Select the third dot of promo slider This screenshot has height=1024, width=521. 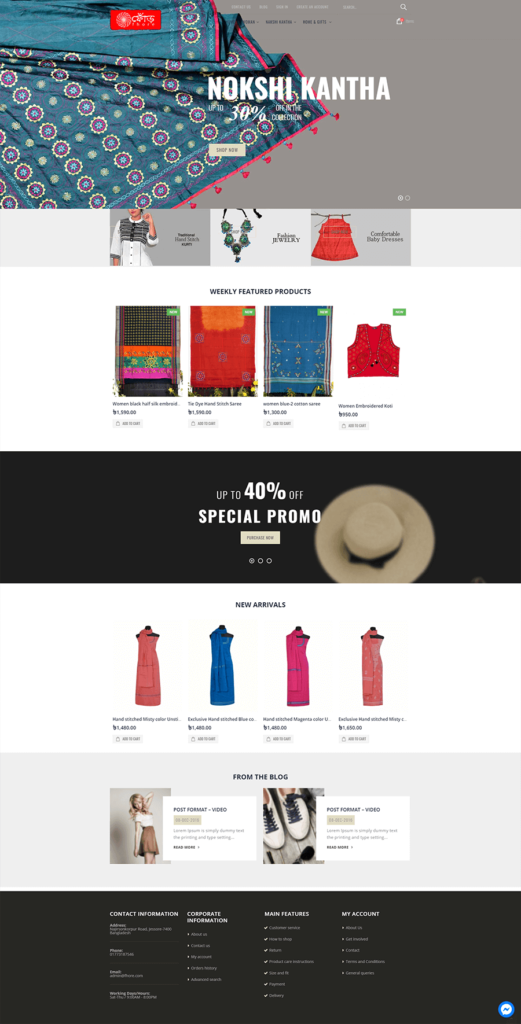pyautogui.click(x=269, y=560)
